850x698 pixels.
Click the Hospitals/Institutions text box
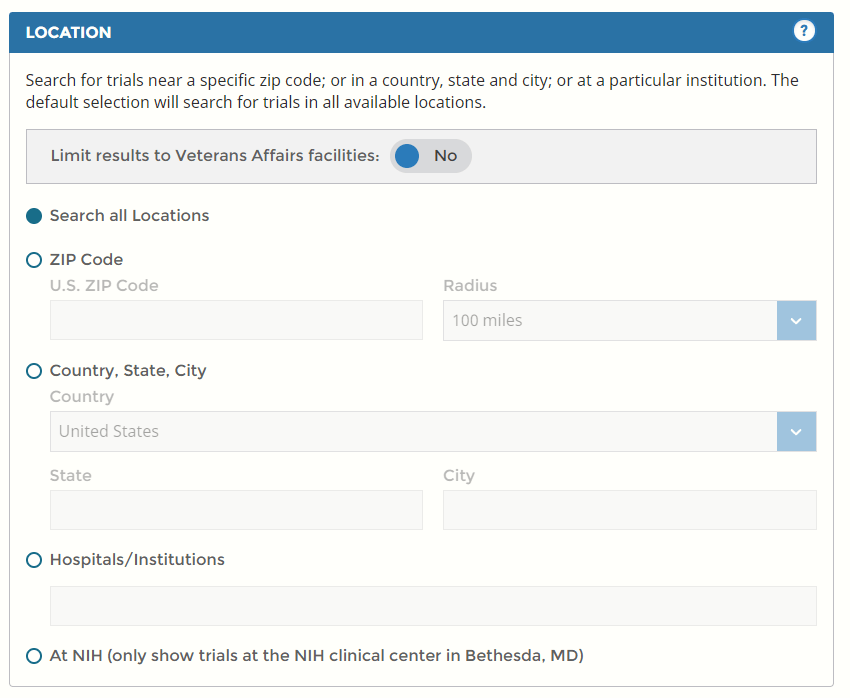[433, 606]
